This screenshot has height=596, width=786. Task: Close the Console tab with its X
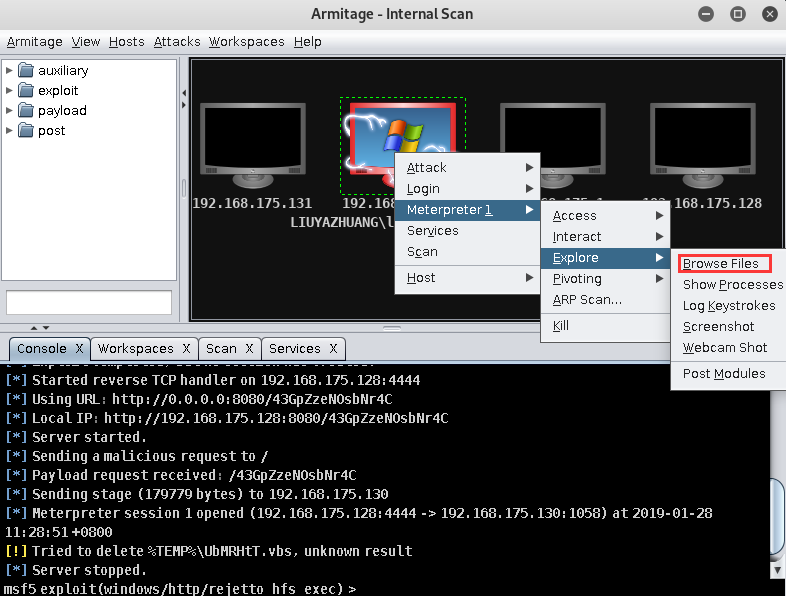click(79, 348)
